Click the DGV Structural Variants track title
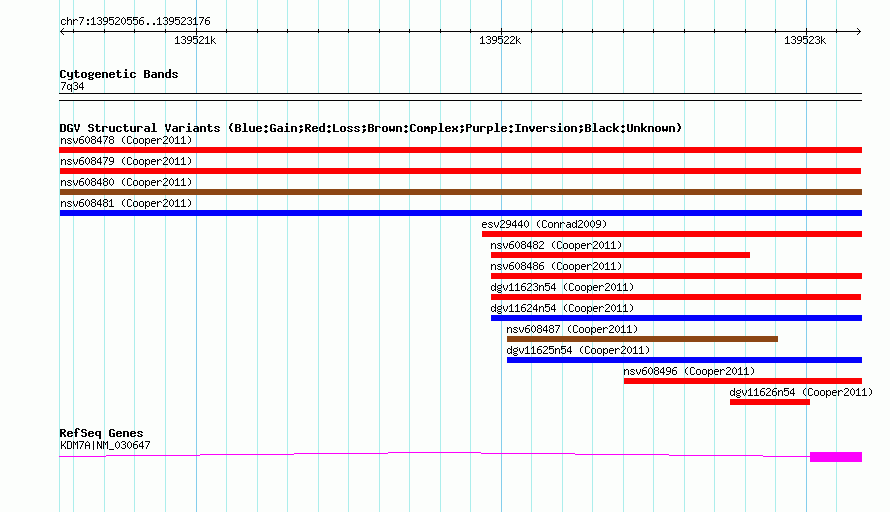 (371, 128)
